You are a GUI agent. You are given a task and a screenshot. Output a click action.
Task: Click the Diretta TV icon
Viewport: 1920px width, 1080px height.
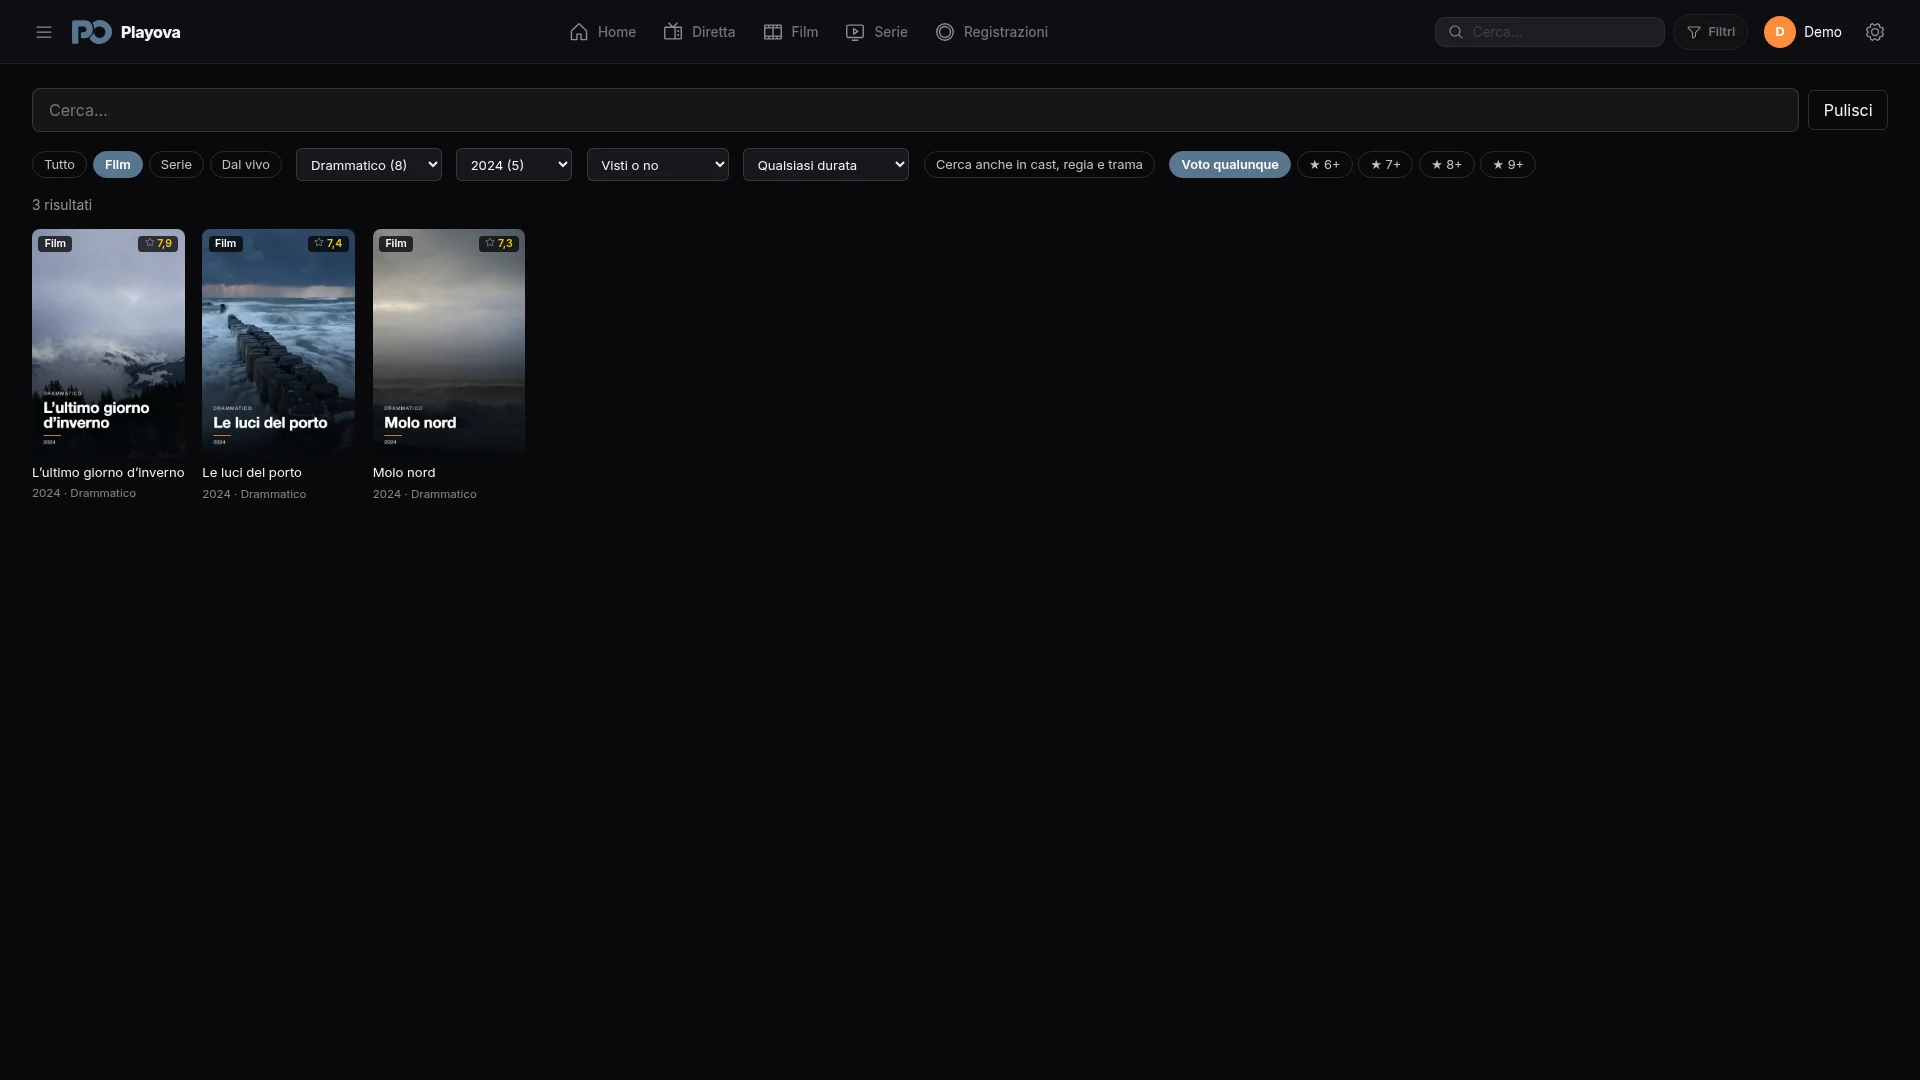pyautogui.click(x=673, y=32)
